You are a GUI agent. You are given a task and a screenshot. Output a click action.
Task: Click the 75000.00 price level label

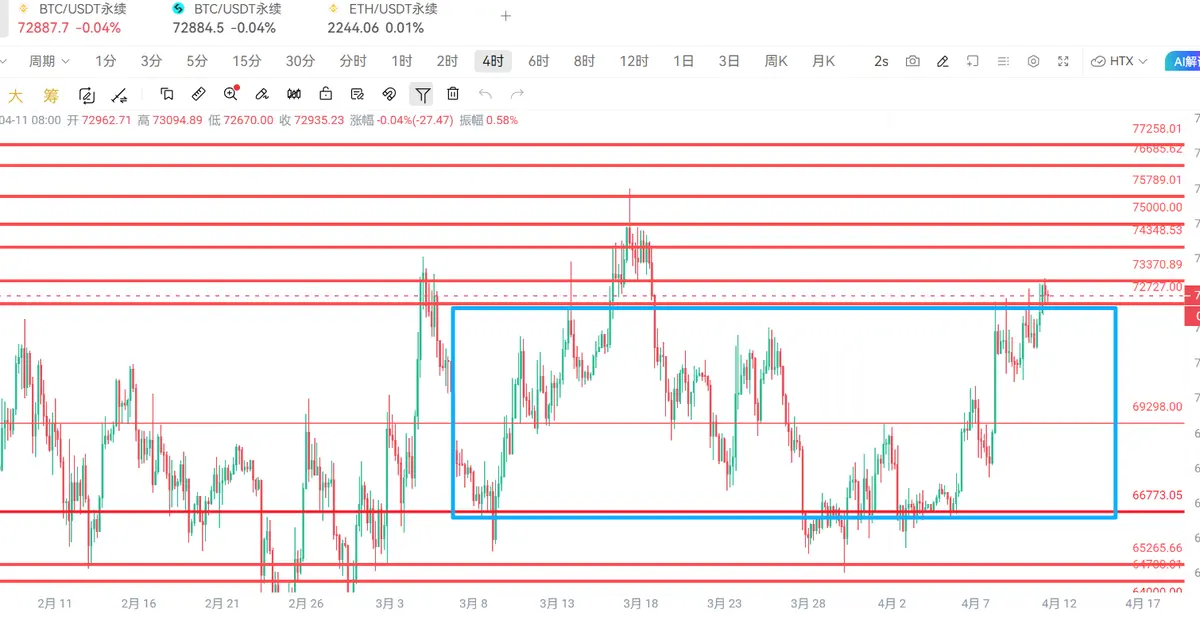pyautogui.click(x=1156, y=207)
